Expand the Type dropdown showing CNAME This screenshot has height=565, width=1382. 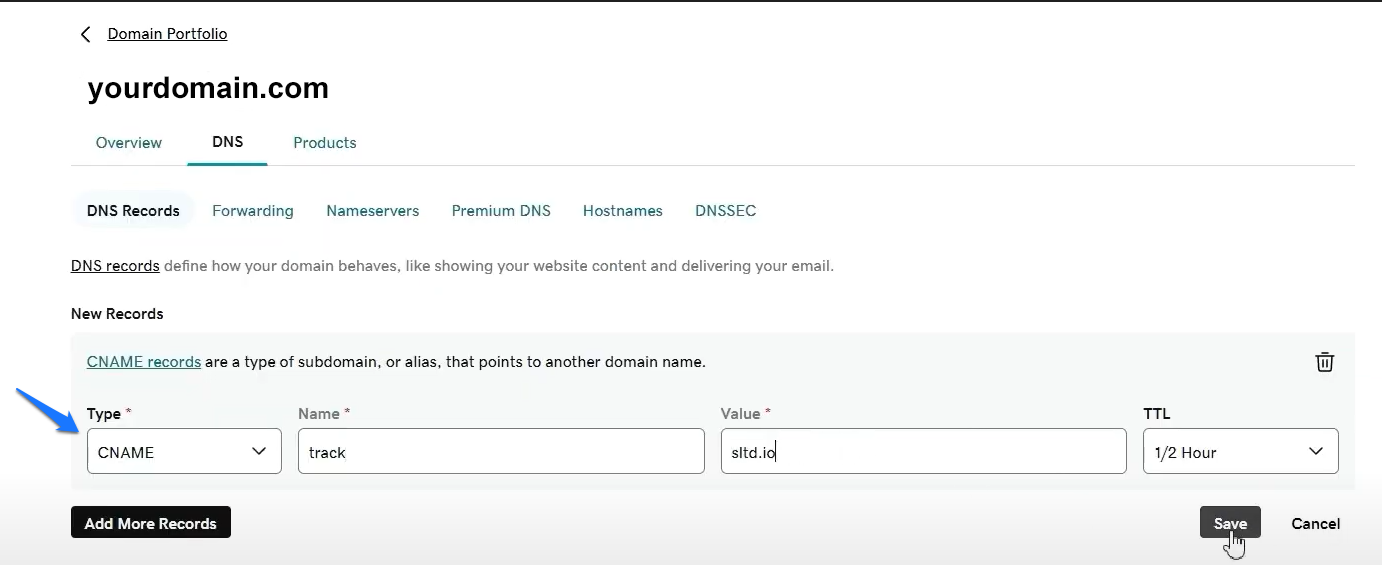click(x=184, y=452)
